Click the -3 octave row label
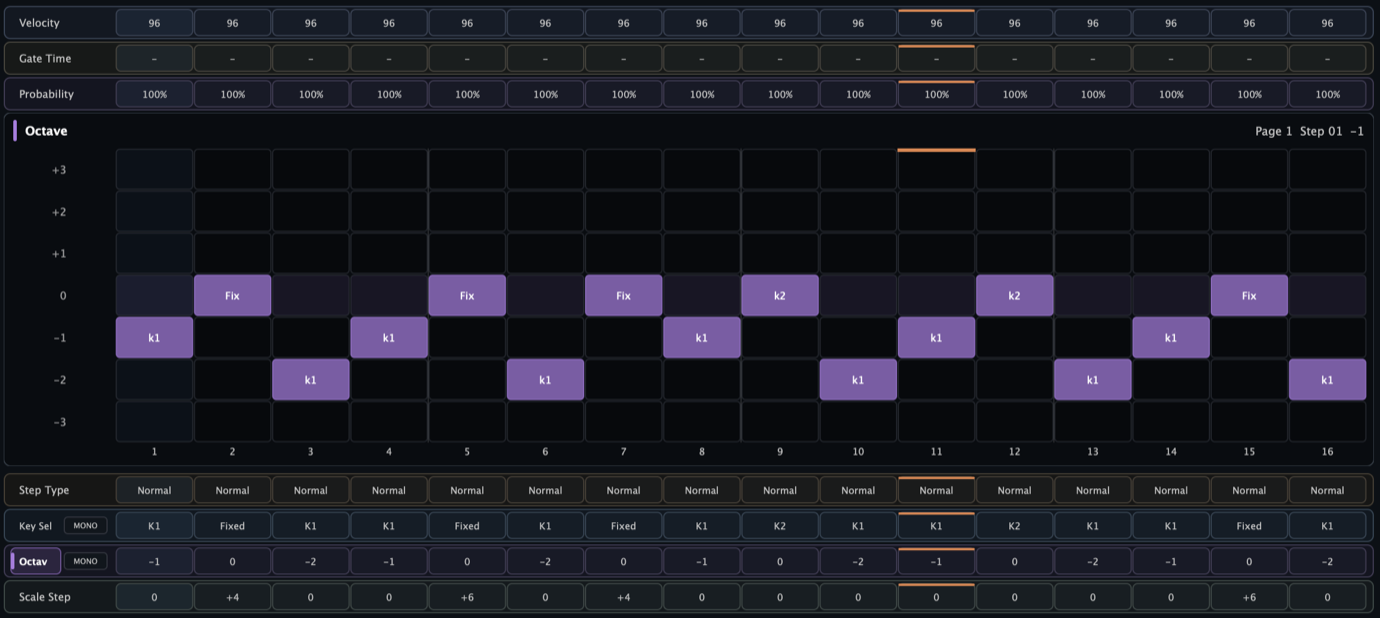The height and width of the screenshot is (618, 1380). pyautogui.click(x=59, y=422)
